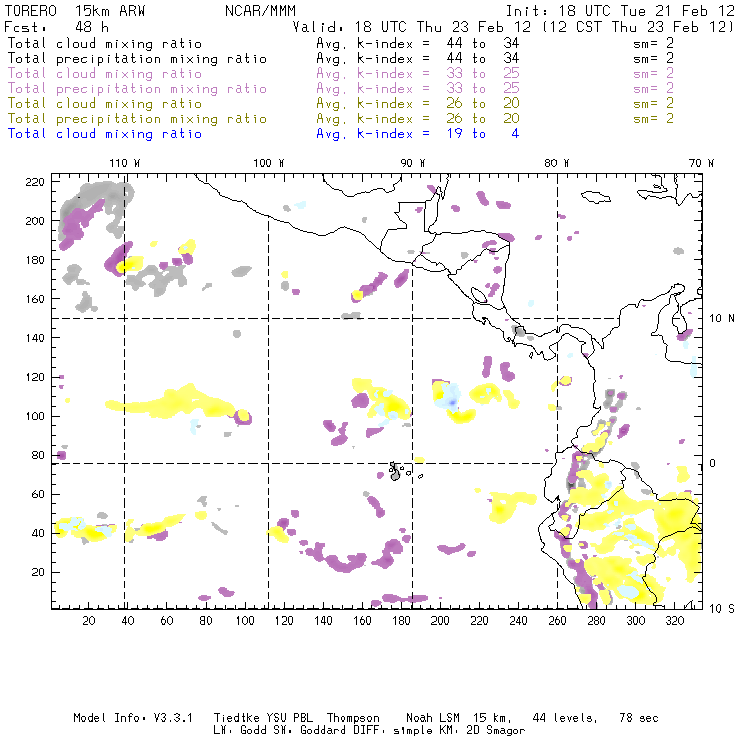The image size is (740, 740).
Task: Click the 'NCAR/MMM' header label
Action: (261, 11)
